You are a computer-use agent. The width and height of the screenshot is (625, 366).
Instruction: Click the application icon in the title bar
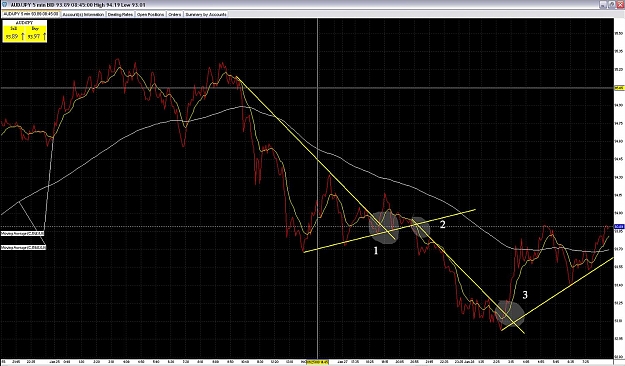(4, 5)
